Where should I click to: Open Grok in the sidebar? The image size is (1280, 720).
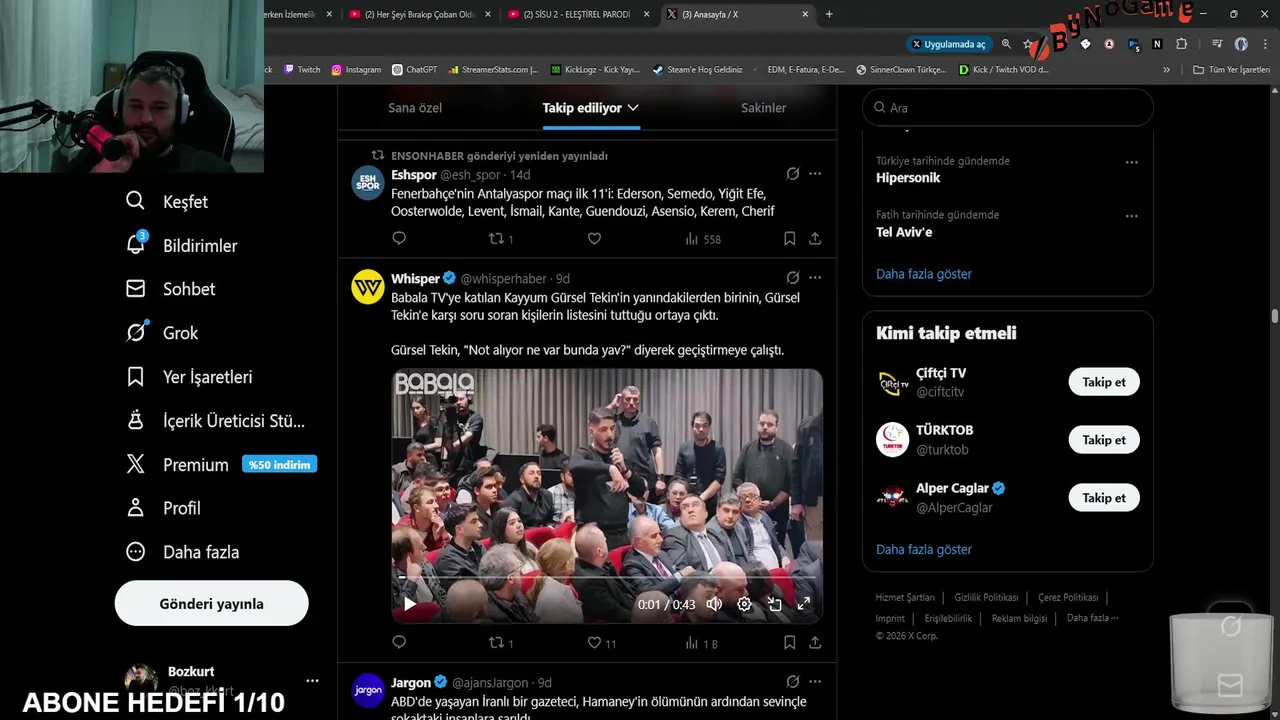coord(162,333)
